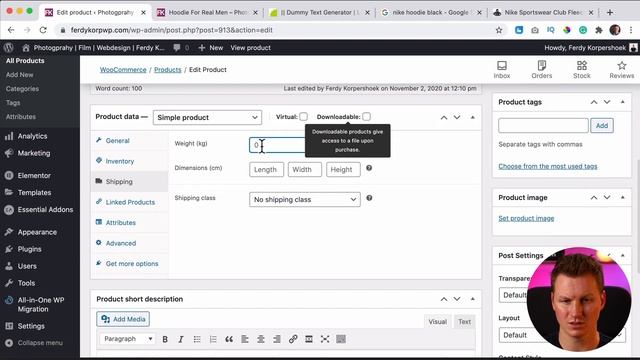Collapse the Product tags panel

click(622, 102)
